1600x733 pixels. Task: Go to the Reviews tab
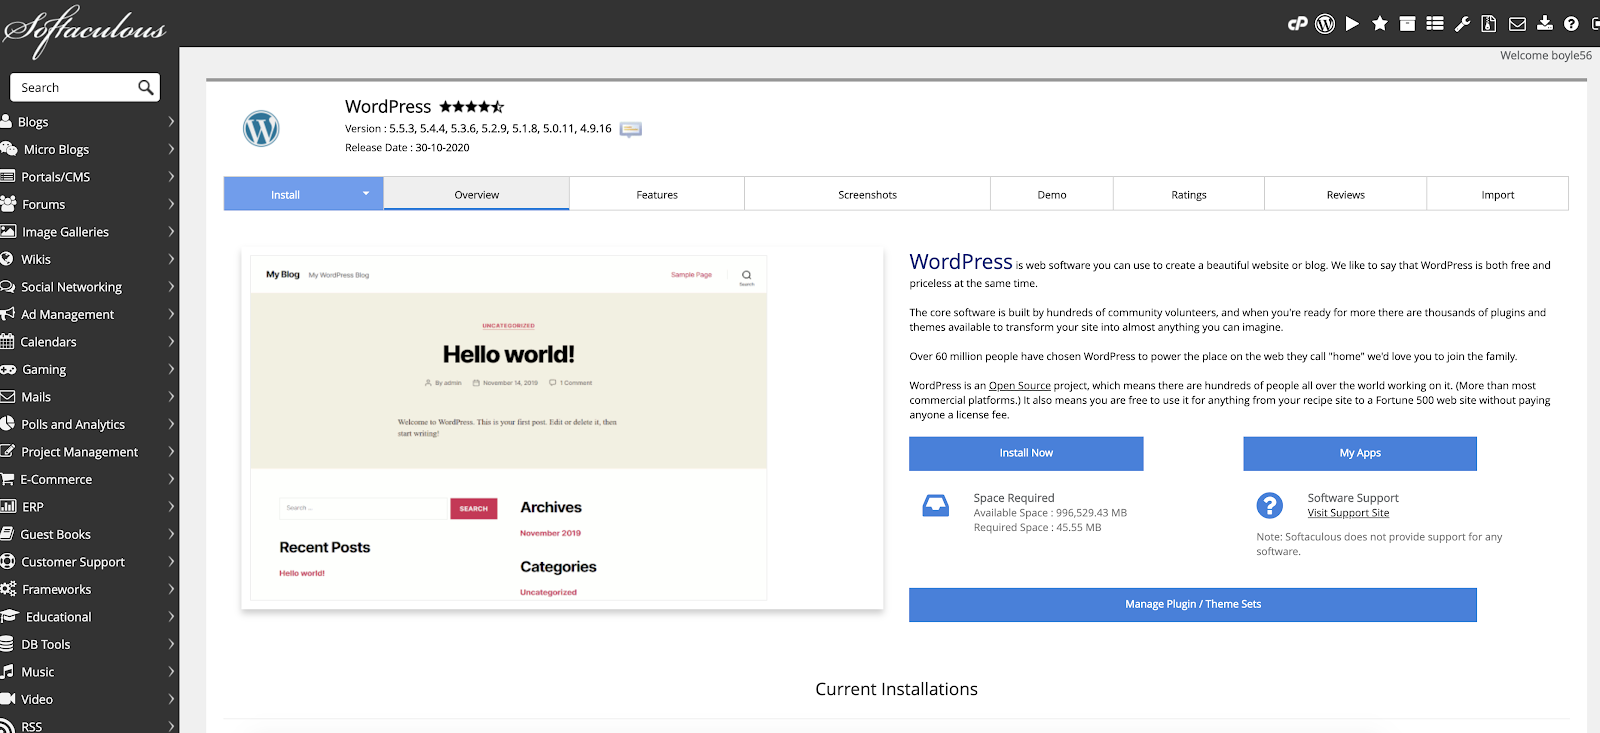1346,194
